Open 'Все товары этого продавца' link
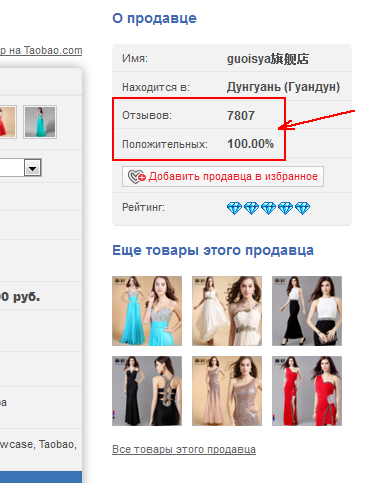This screenshot has width=382, height=483. click(184, 449)
